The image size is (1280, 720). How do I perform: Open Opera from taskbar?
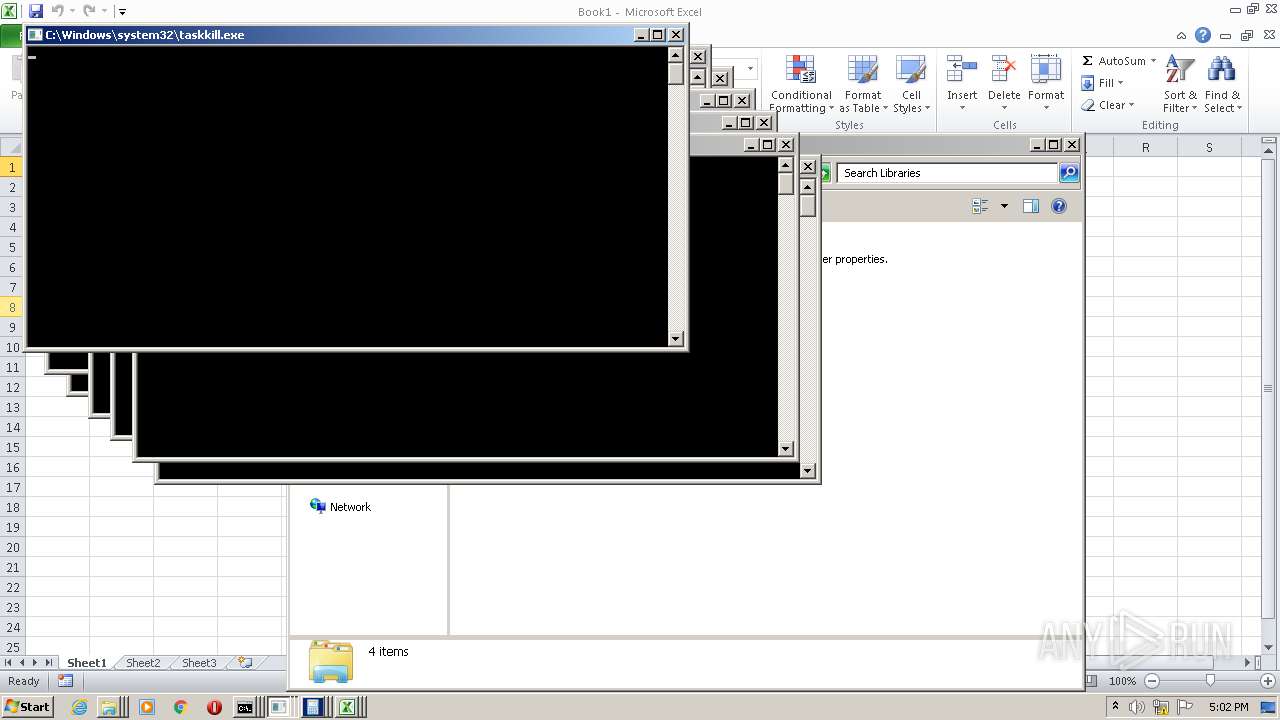click(x=214, y=707)
